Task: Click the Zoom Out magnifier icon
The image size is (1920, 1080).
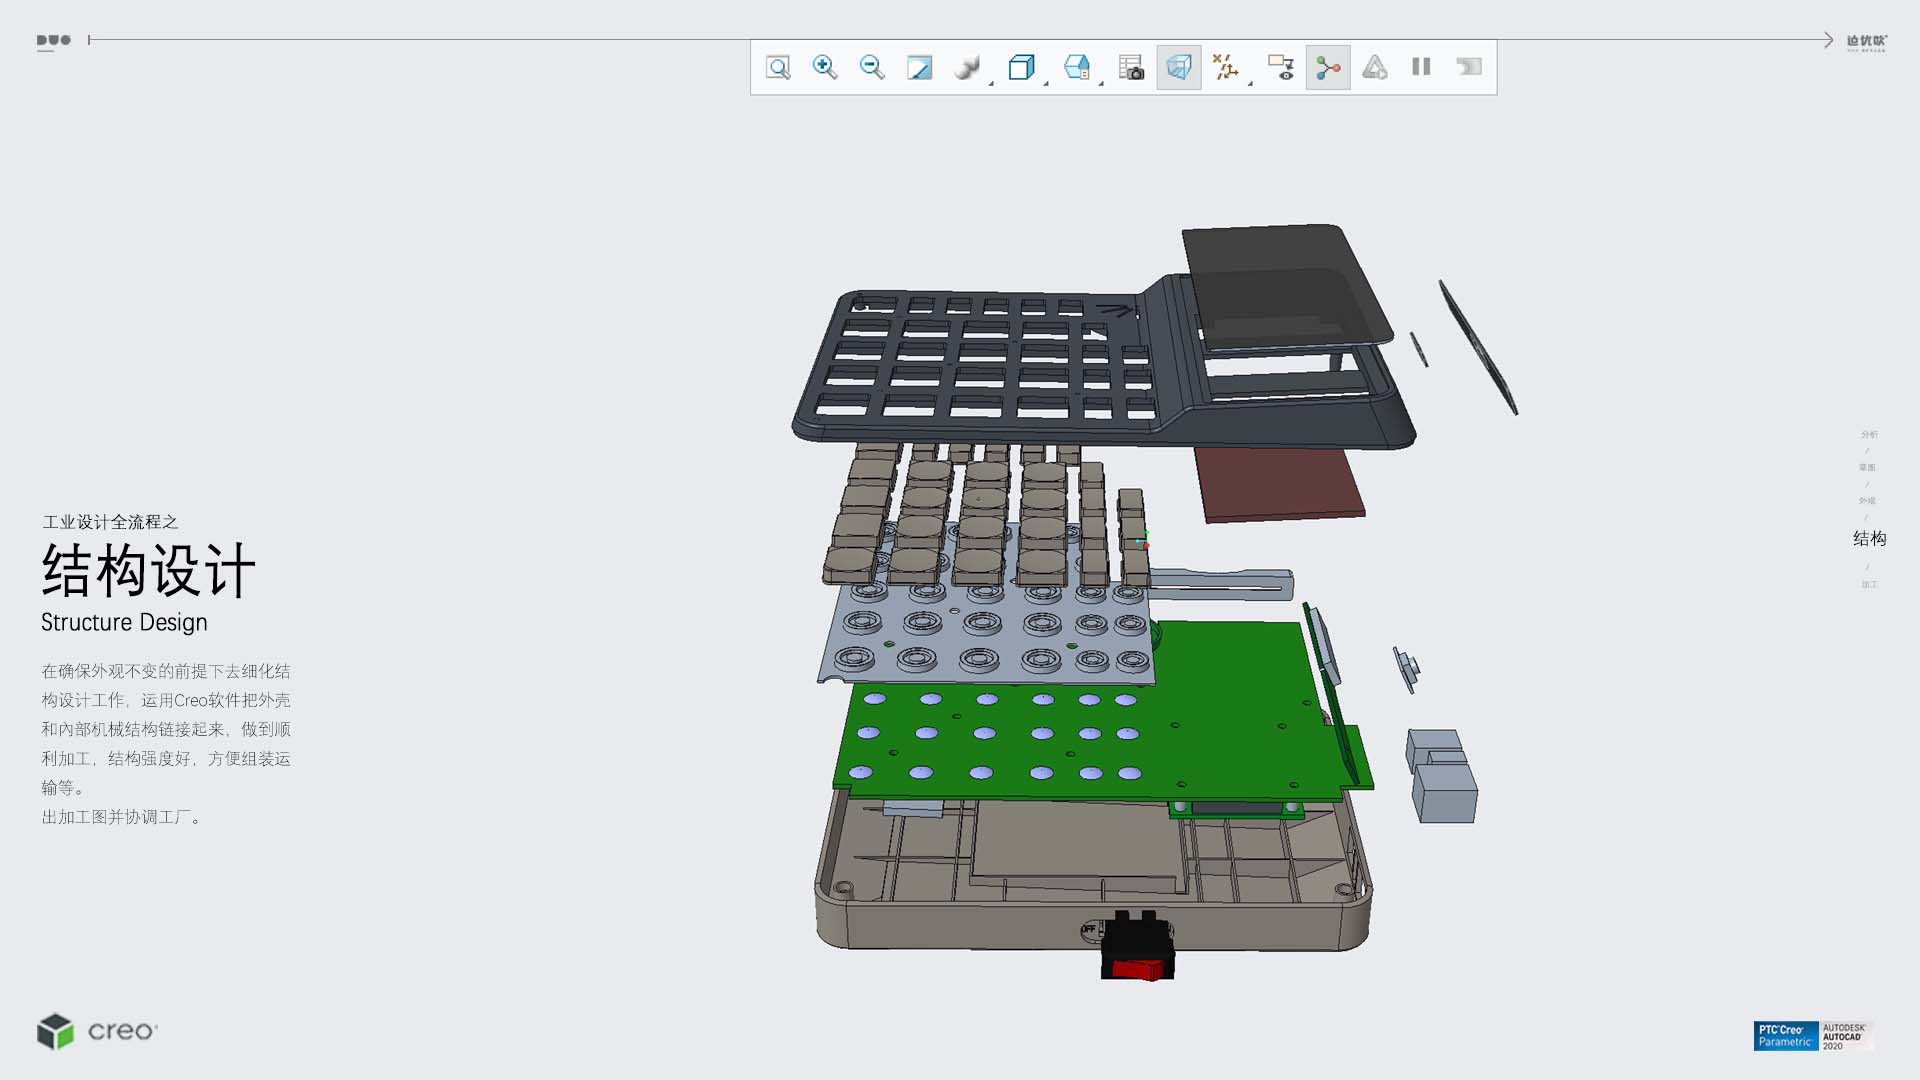Action: tap(872, 67)
